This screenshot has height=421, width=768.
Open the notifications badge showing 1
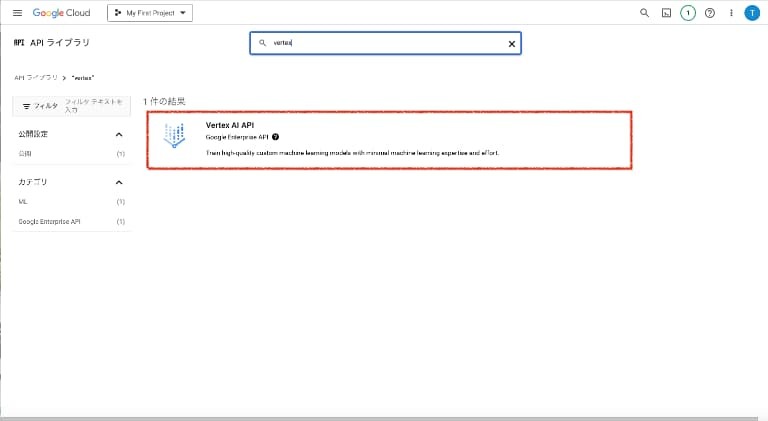688,13
